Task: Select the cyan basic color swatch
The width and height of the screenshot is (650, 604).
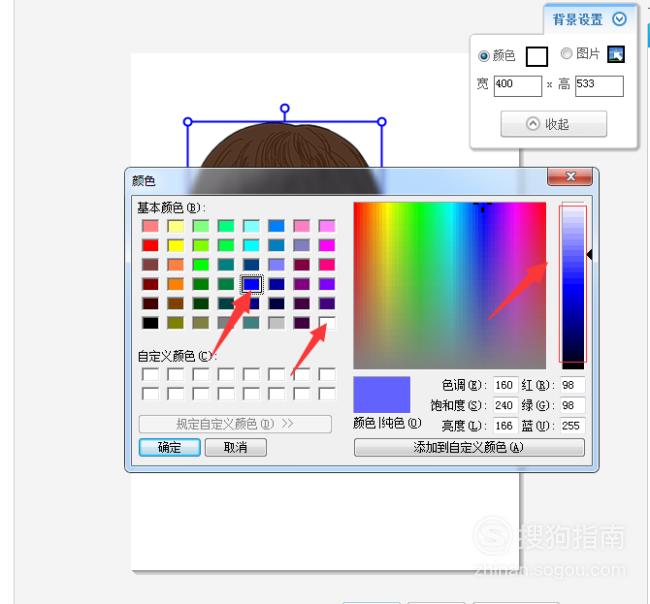Action: click(251, 245)
